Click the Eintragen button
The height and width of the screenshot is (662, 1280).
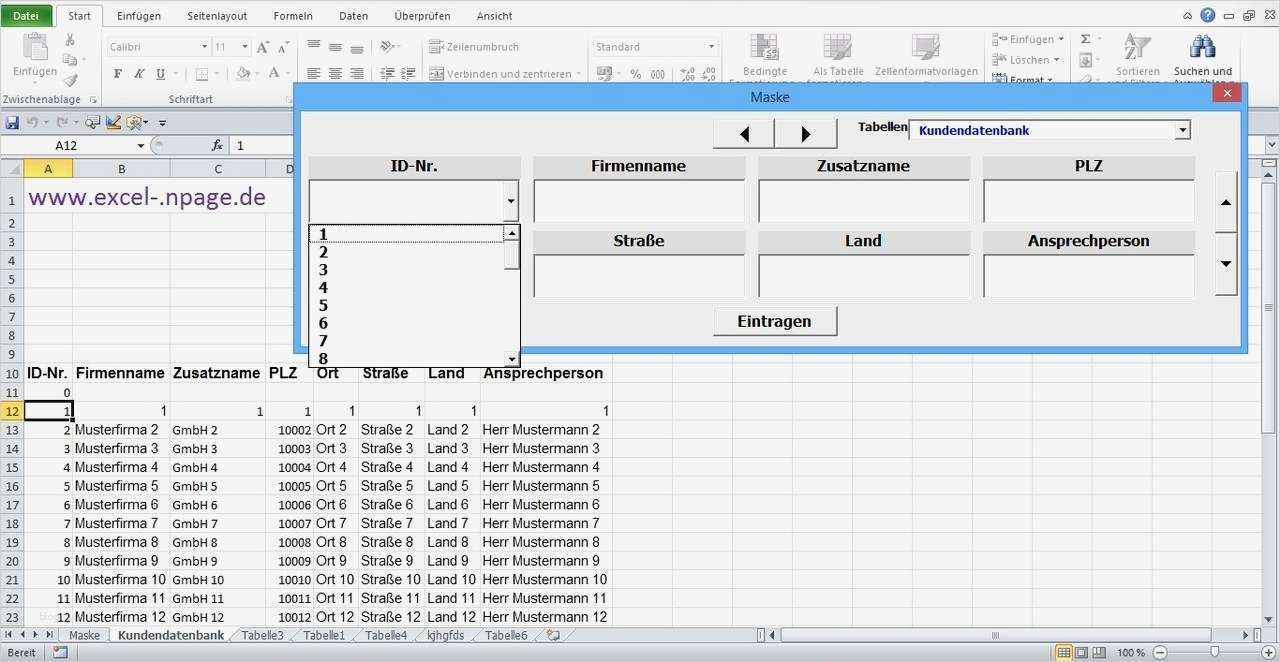point(775,321)
